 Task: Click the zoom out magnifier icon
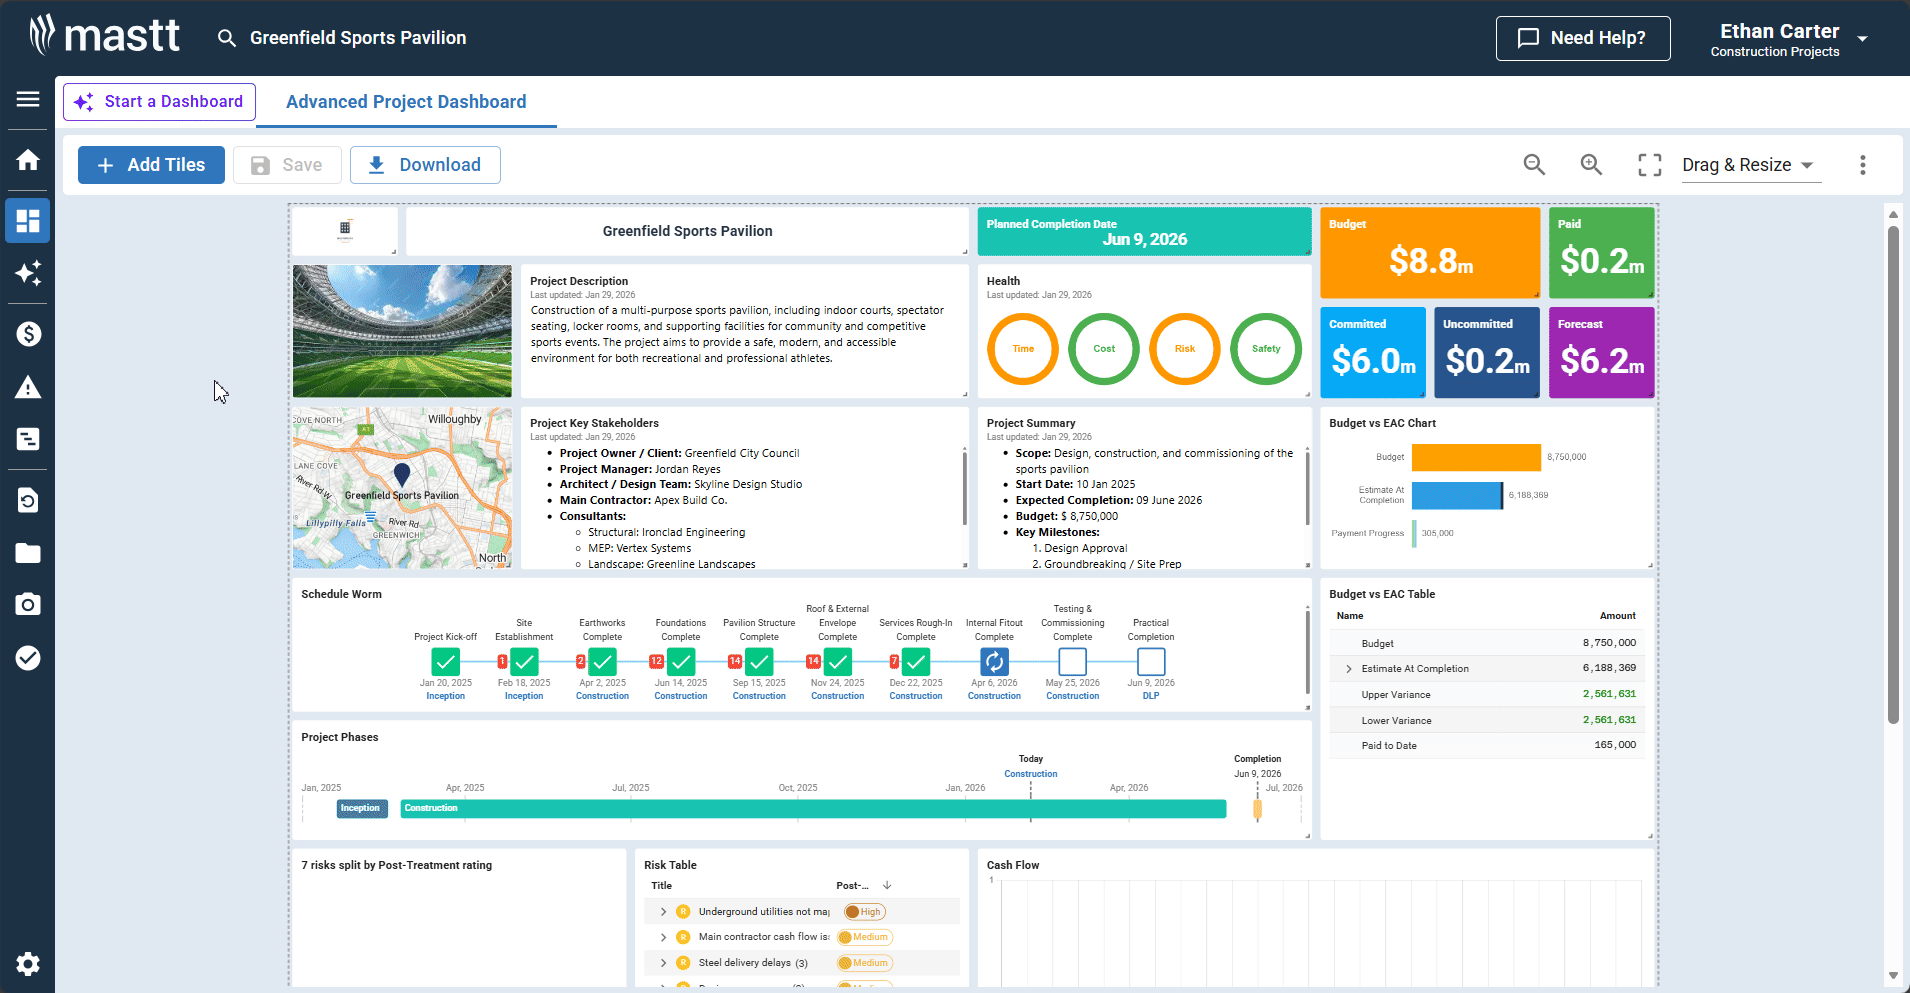point(1534,165)
